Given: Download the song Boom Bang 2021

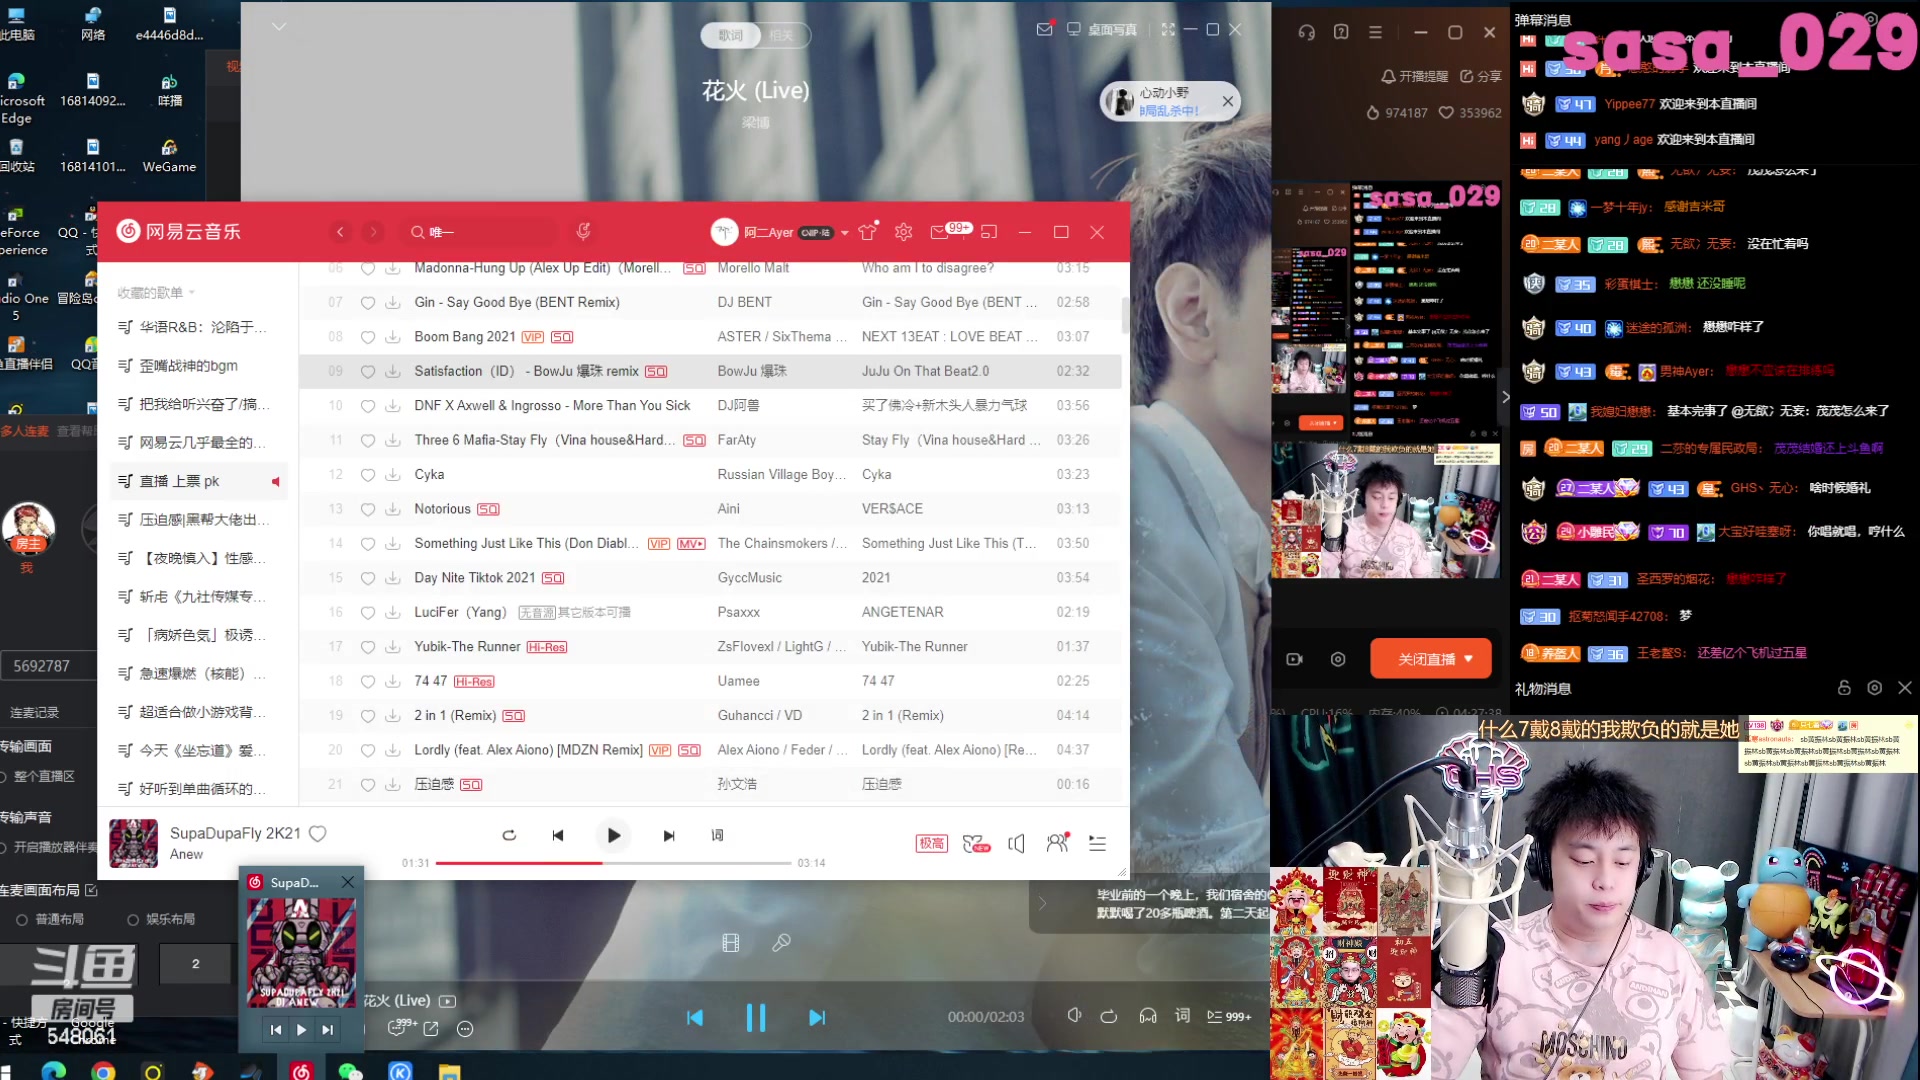Looking at the screenshot, I should coord(393,337).
